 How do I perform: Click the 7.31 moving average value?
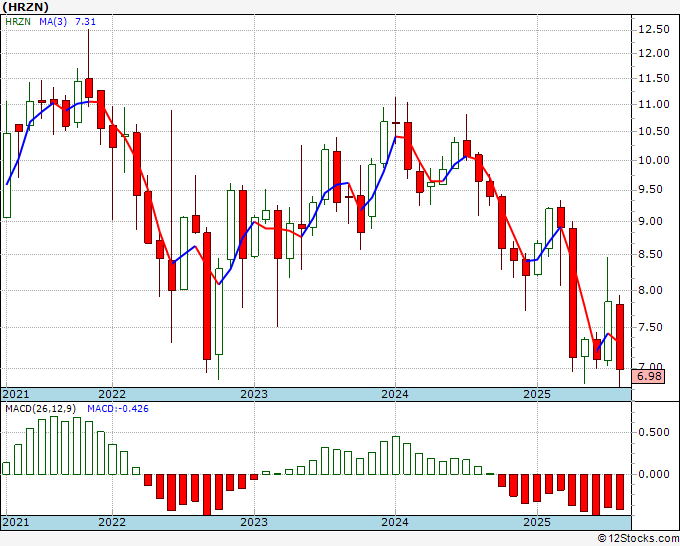click(x=85, y=21)
